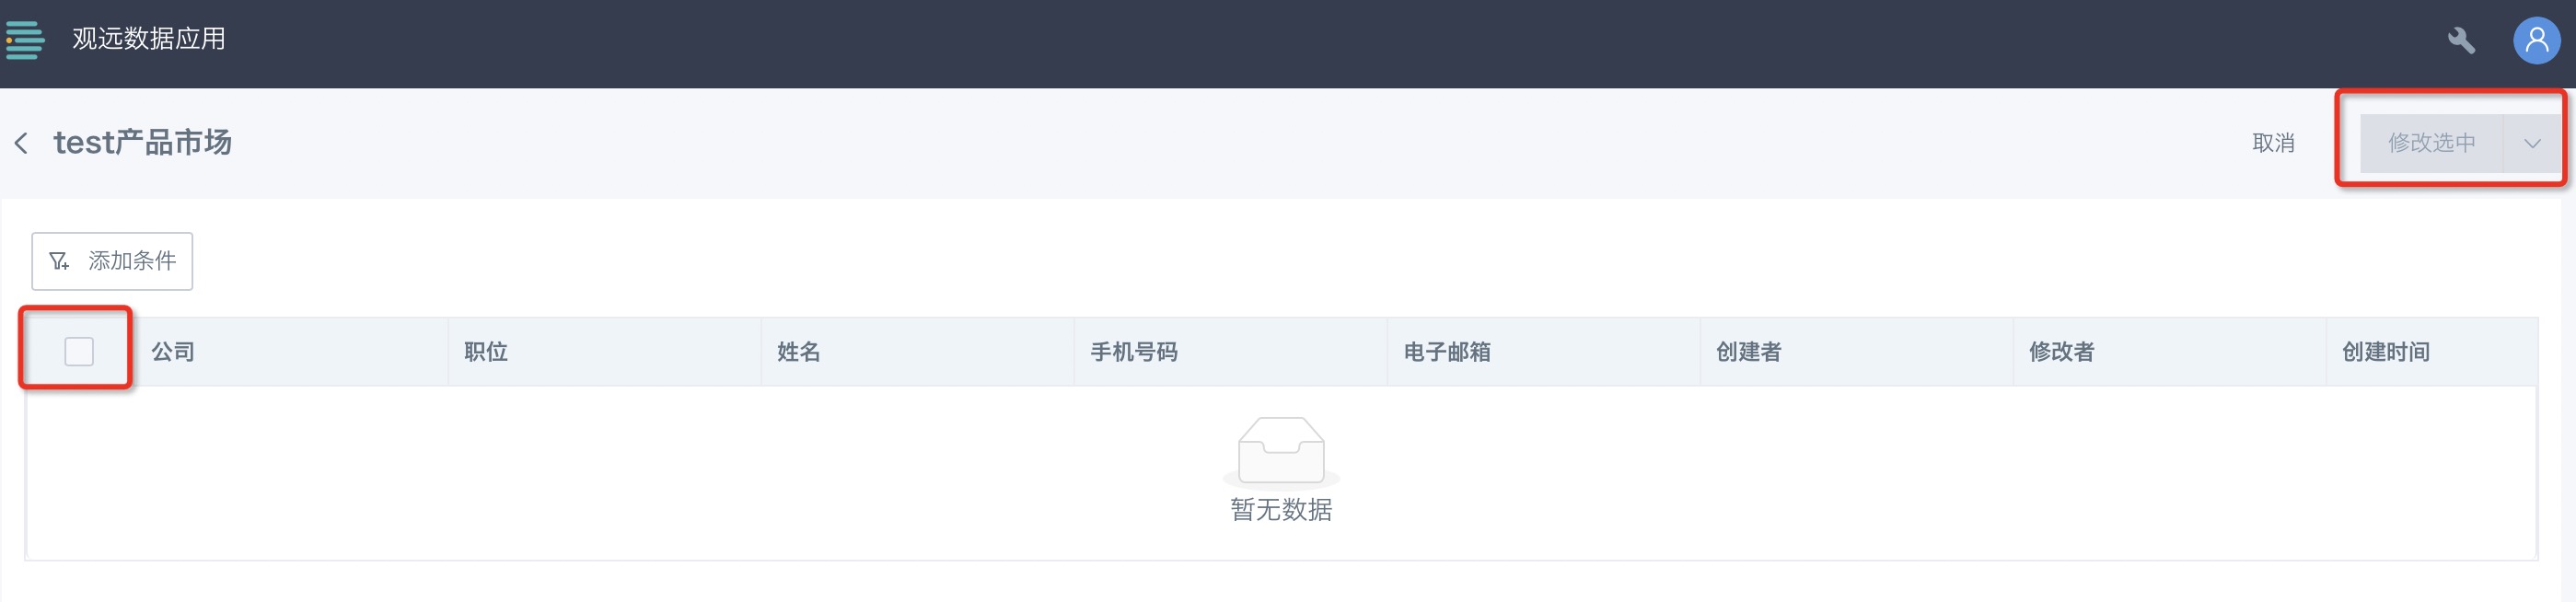Select the 创建时间 column header
Screen dimensions: 2576x602
(x=2432, y=351)
